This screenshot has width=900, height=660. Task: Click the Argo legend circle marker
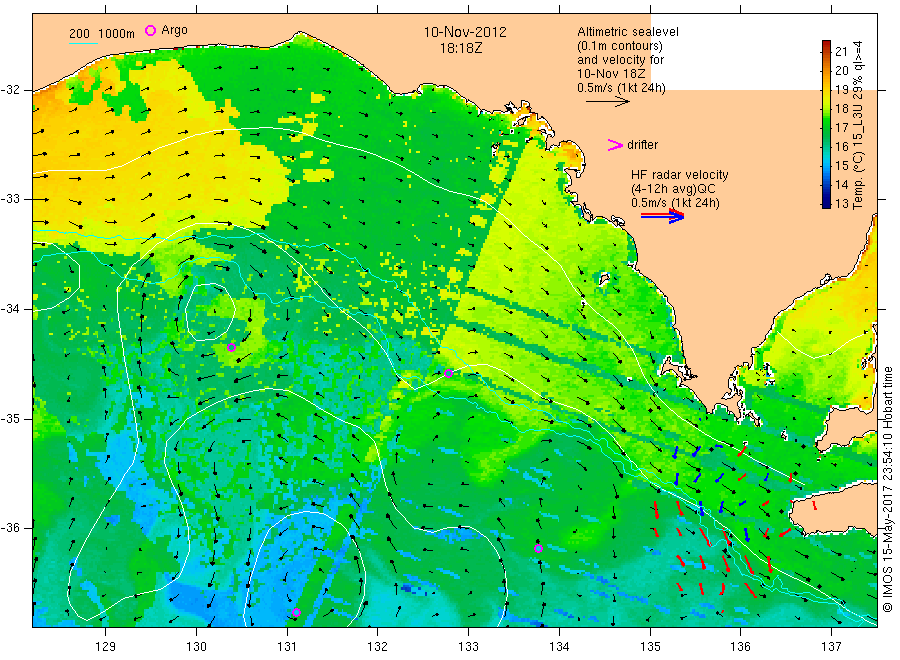click(x=150, y=30)
